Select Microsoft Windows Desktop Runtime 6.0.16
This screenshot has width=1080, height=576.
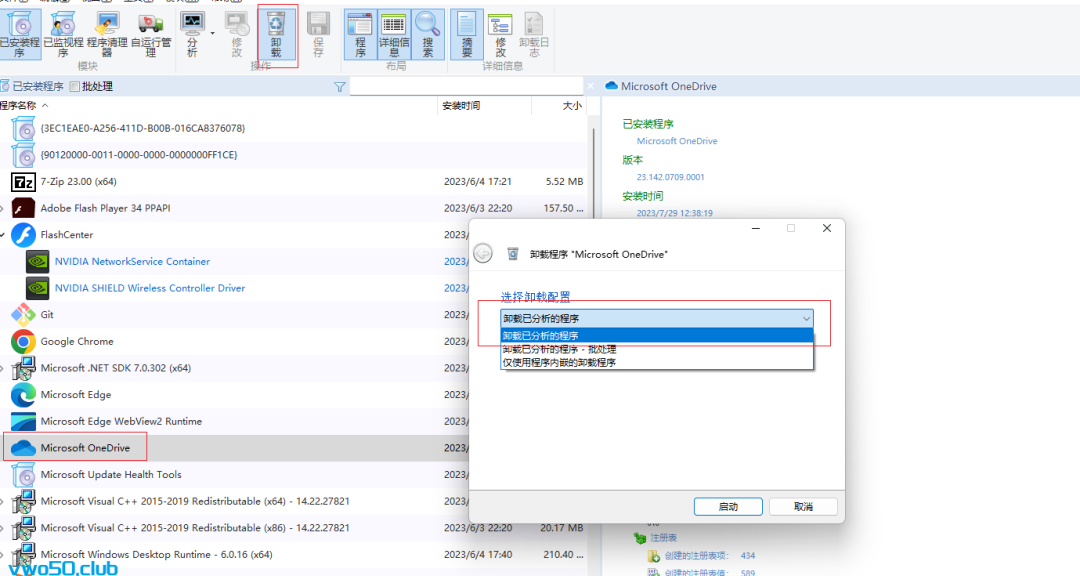[156, 555]
